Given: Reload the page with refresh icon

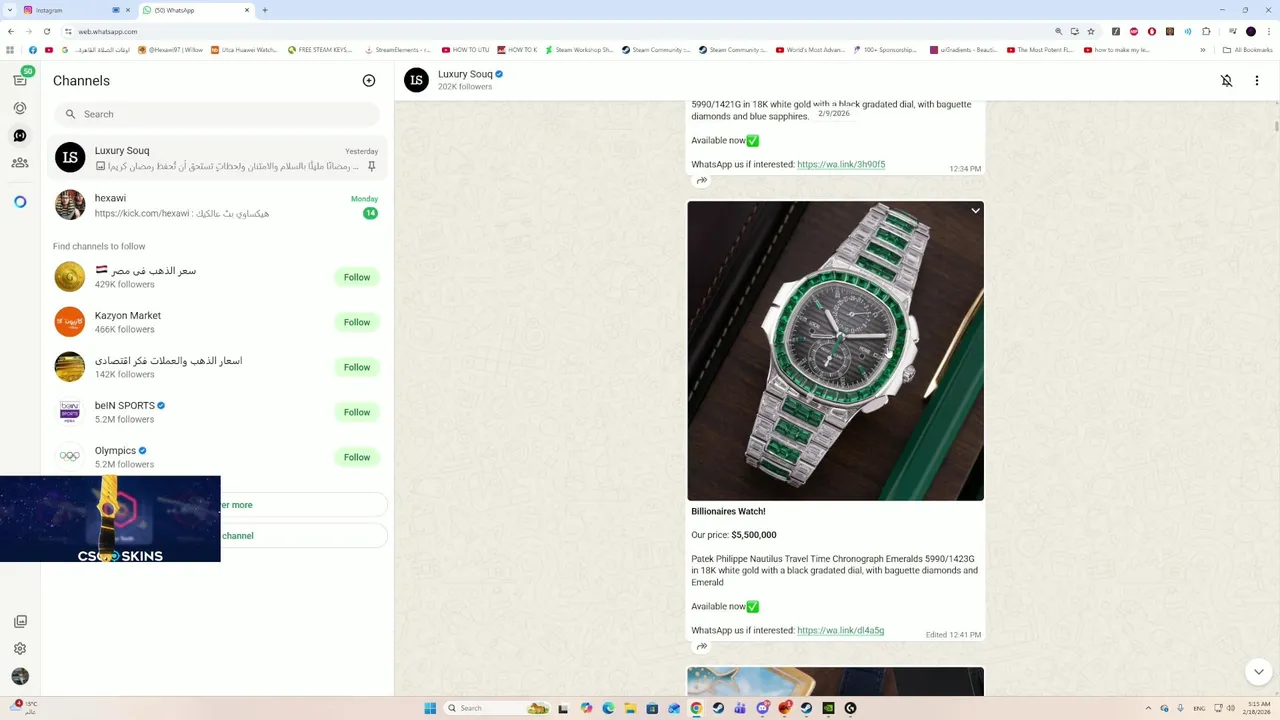Looking at the screenshot, I should point(47,31).
